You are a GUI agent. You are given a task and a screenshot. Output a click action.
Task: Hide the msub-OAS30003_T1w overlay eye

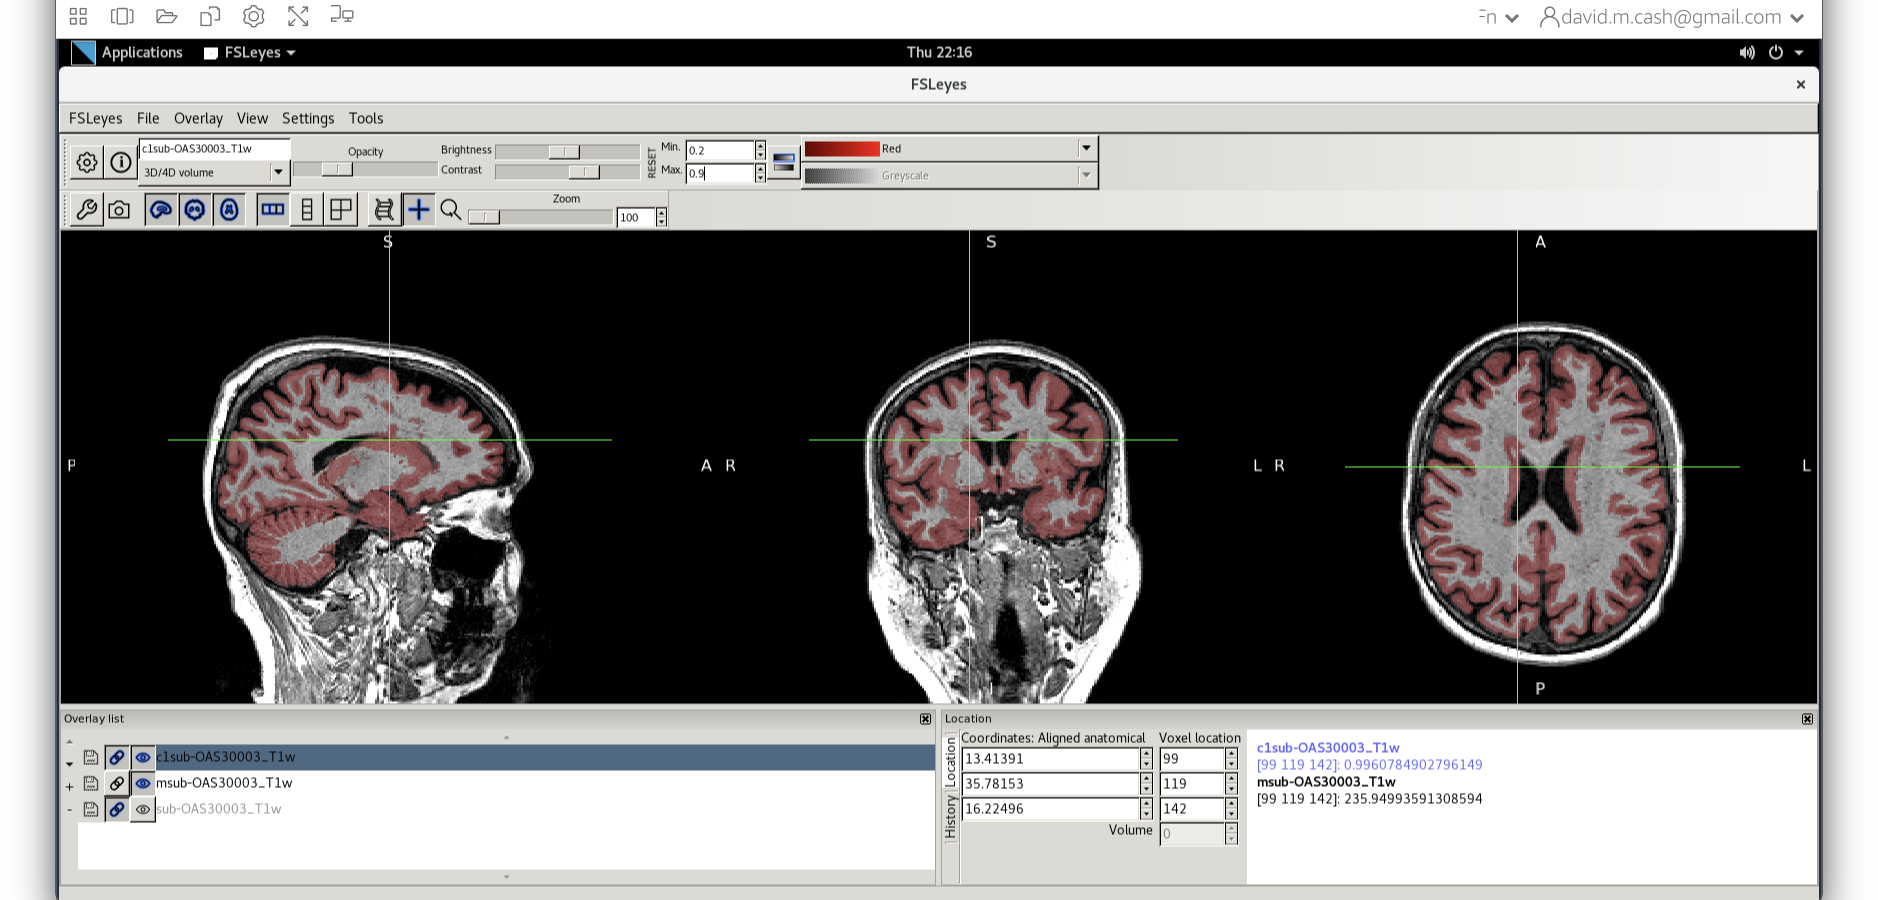(143, 783)
